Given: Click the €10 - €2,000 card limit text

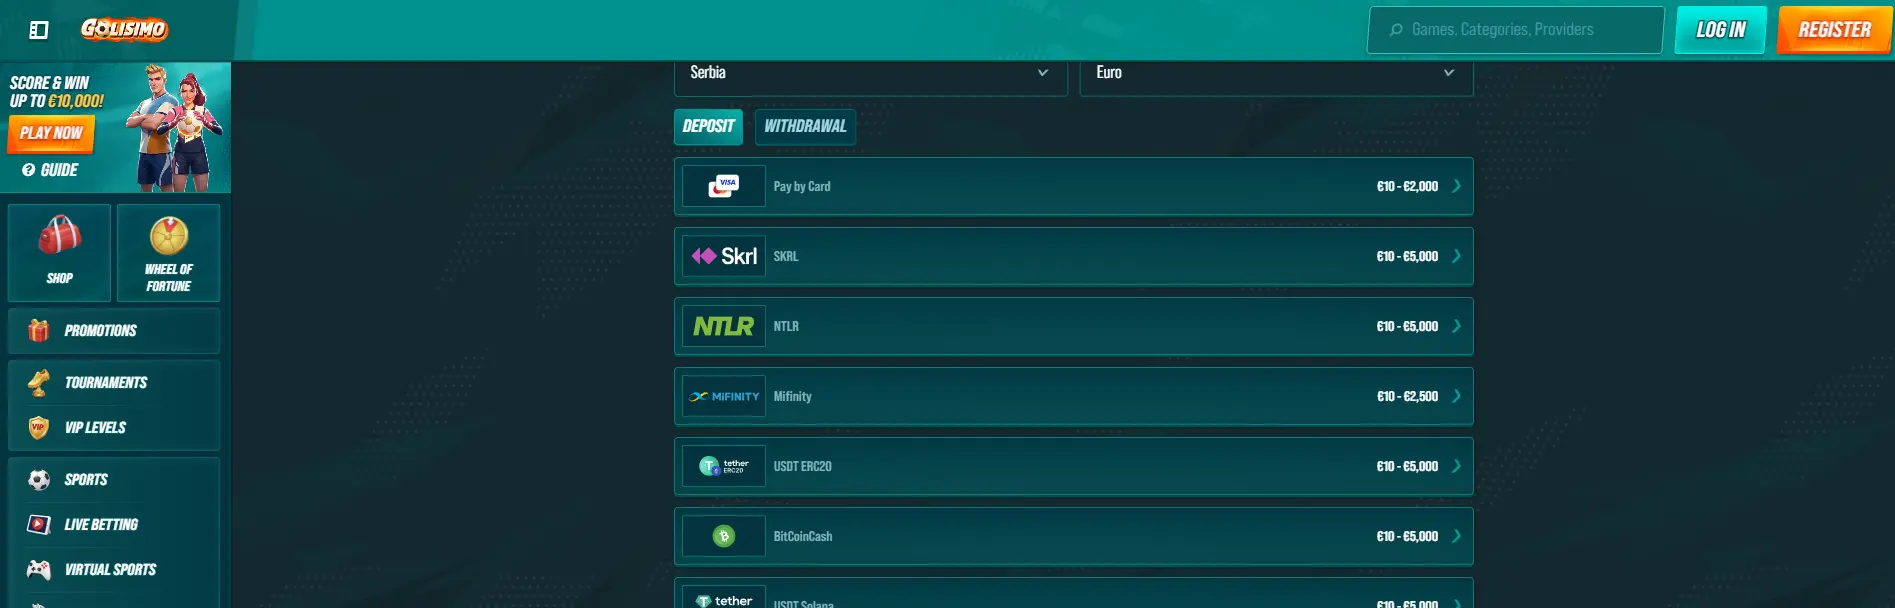Looking at the screenshot, I should point(1407,186).
